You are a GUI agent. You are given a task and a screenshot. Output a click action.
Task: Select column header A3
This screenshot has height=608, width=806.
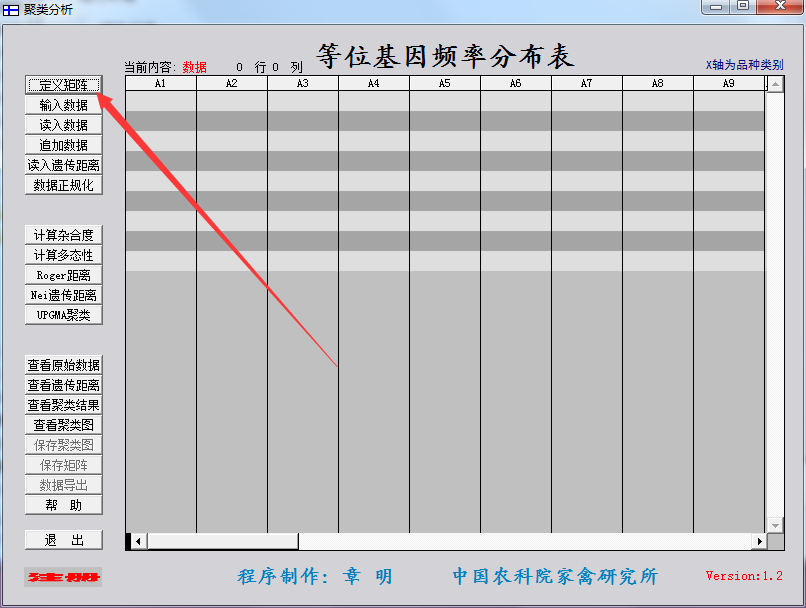point(303,83)
